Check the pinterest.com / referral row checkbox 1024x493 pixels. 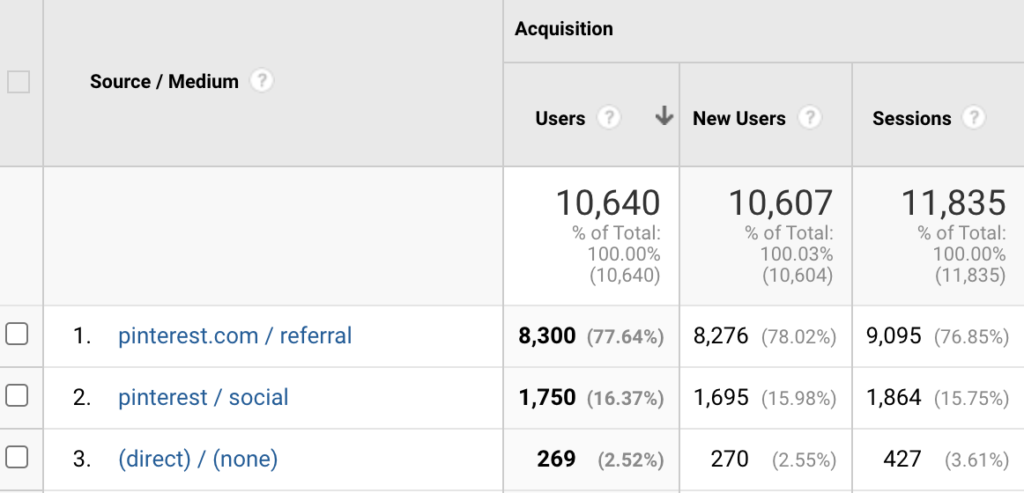coord(17,335)
